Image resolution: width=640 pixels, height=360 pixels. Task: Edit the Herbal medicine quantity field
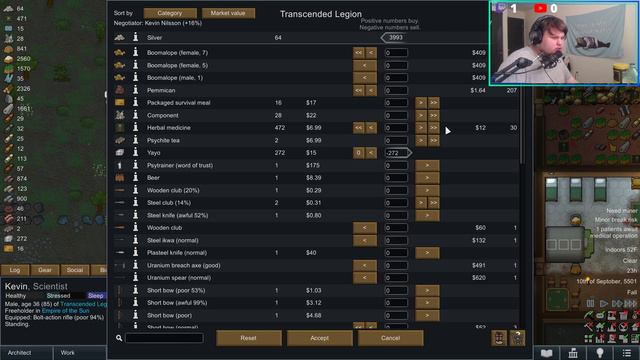[396, 128]
